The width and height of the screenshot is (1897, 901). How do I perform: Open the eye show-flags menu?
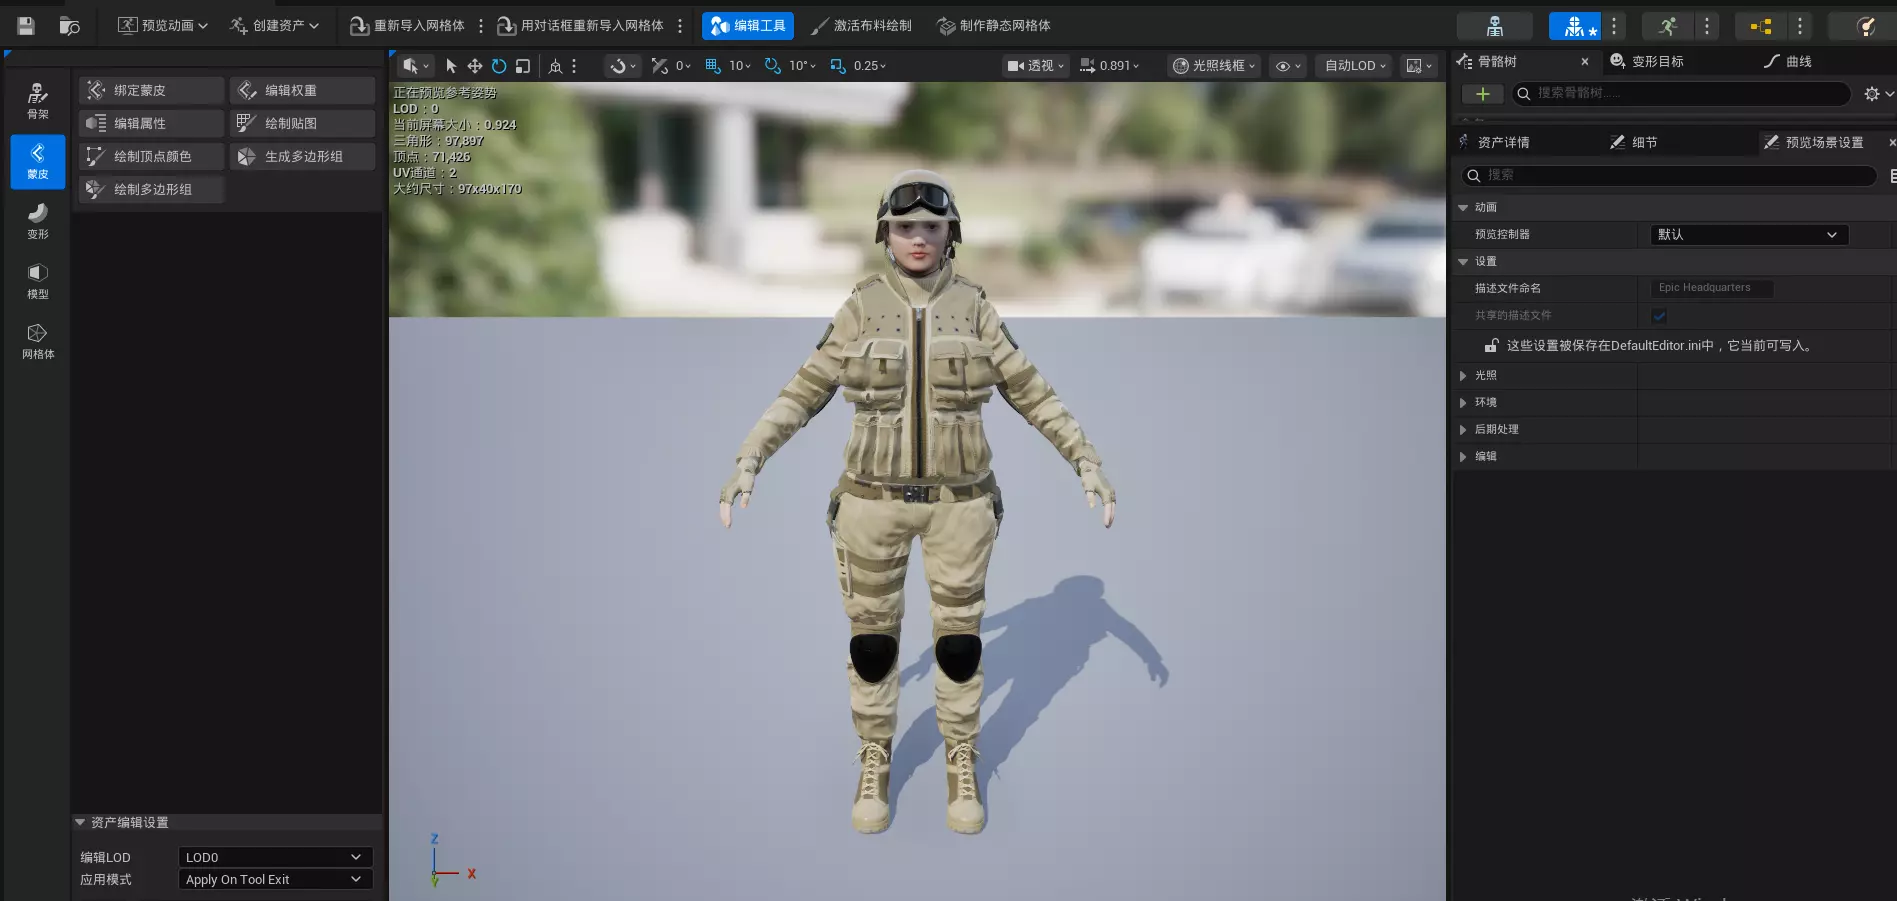[x=1288, y=66]
